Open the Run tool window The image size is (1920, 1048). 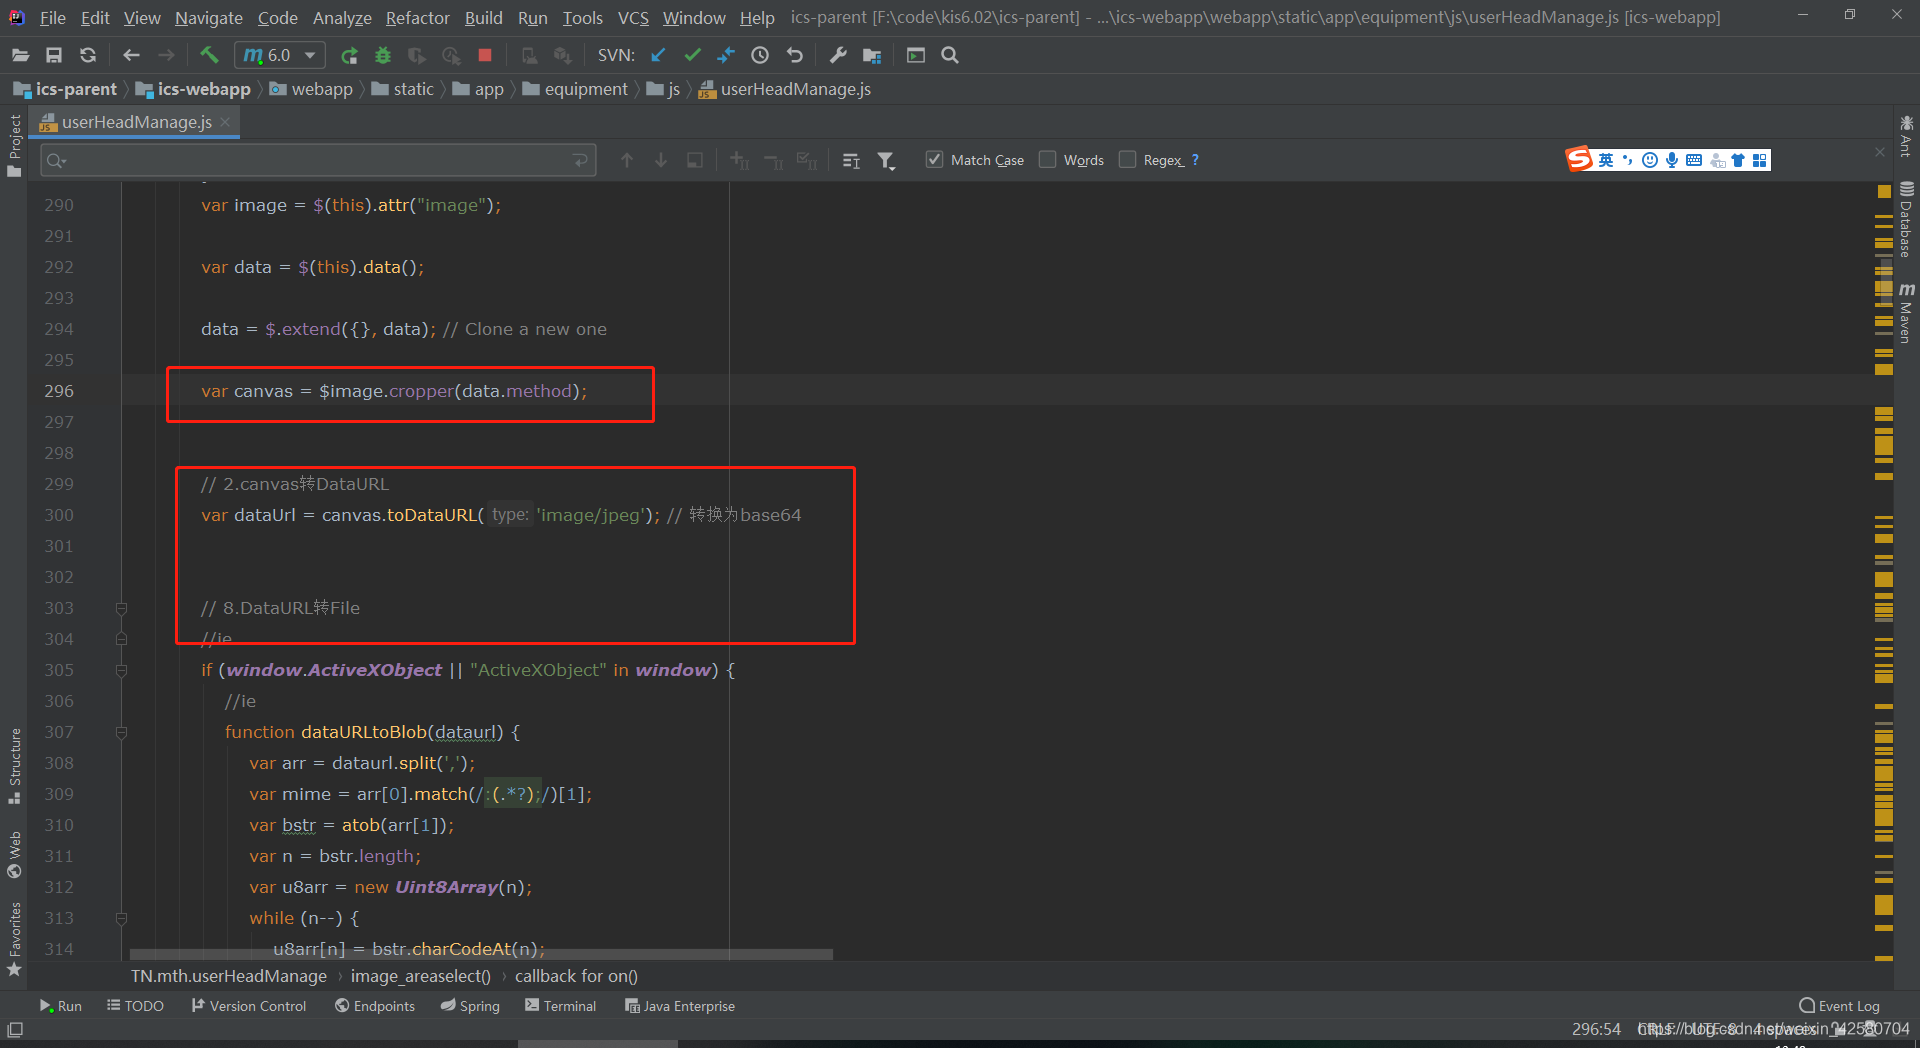tap(60, 1006)
